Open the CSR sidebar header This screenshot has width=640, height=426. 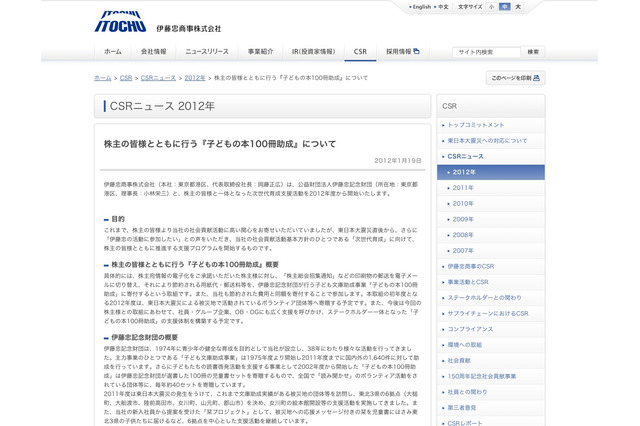point(491,106)
